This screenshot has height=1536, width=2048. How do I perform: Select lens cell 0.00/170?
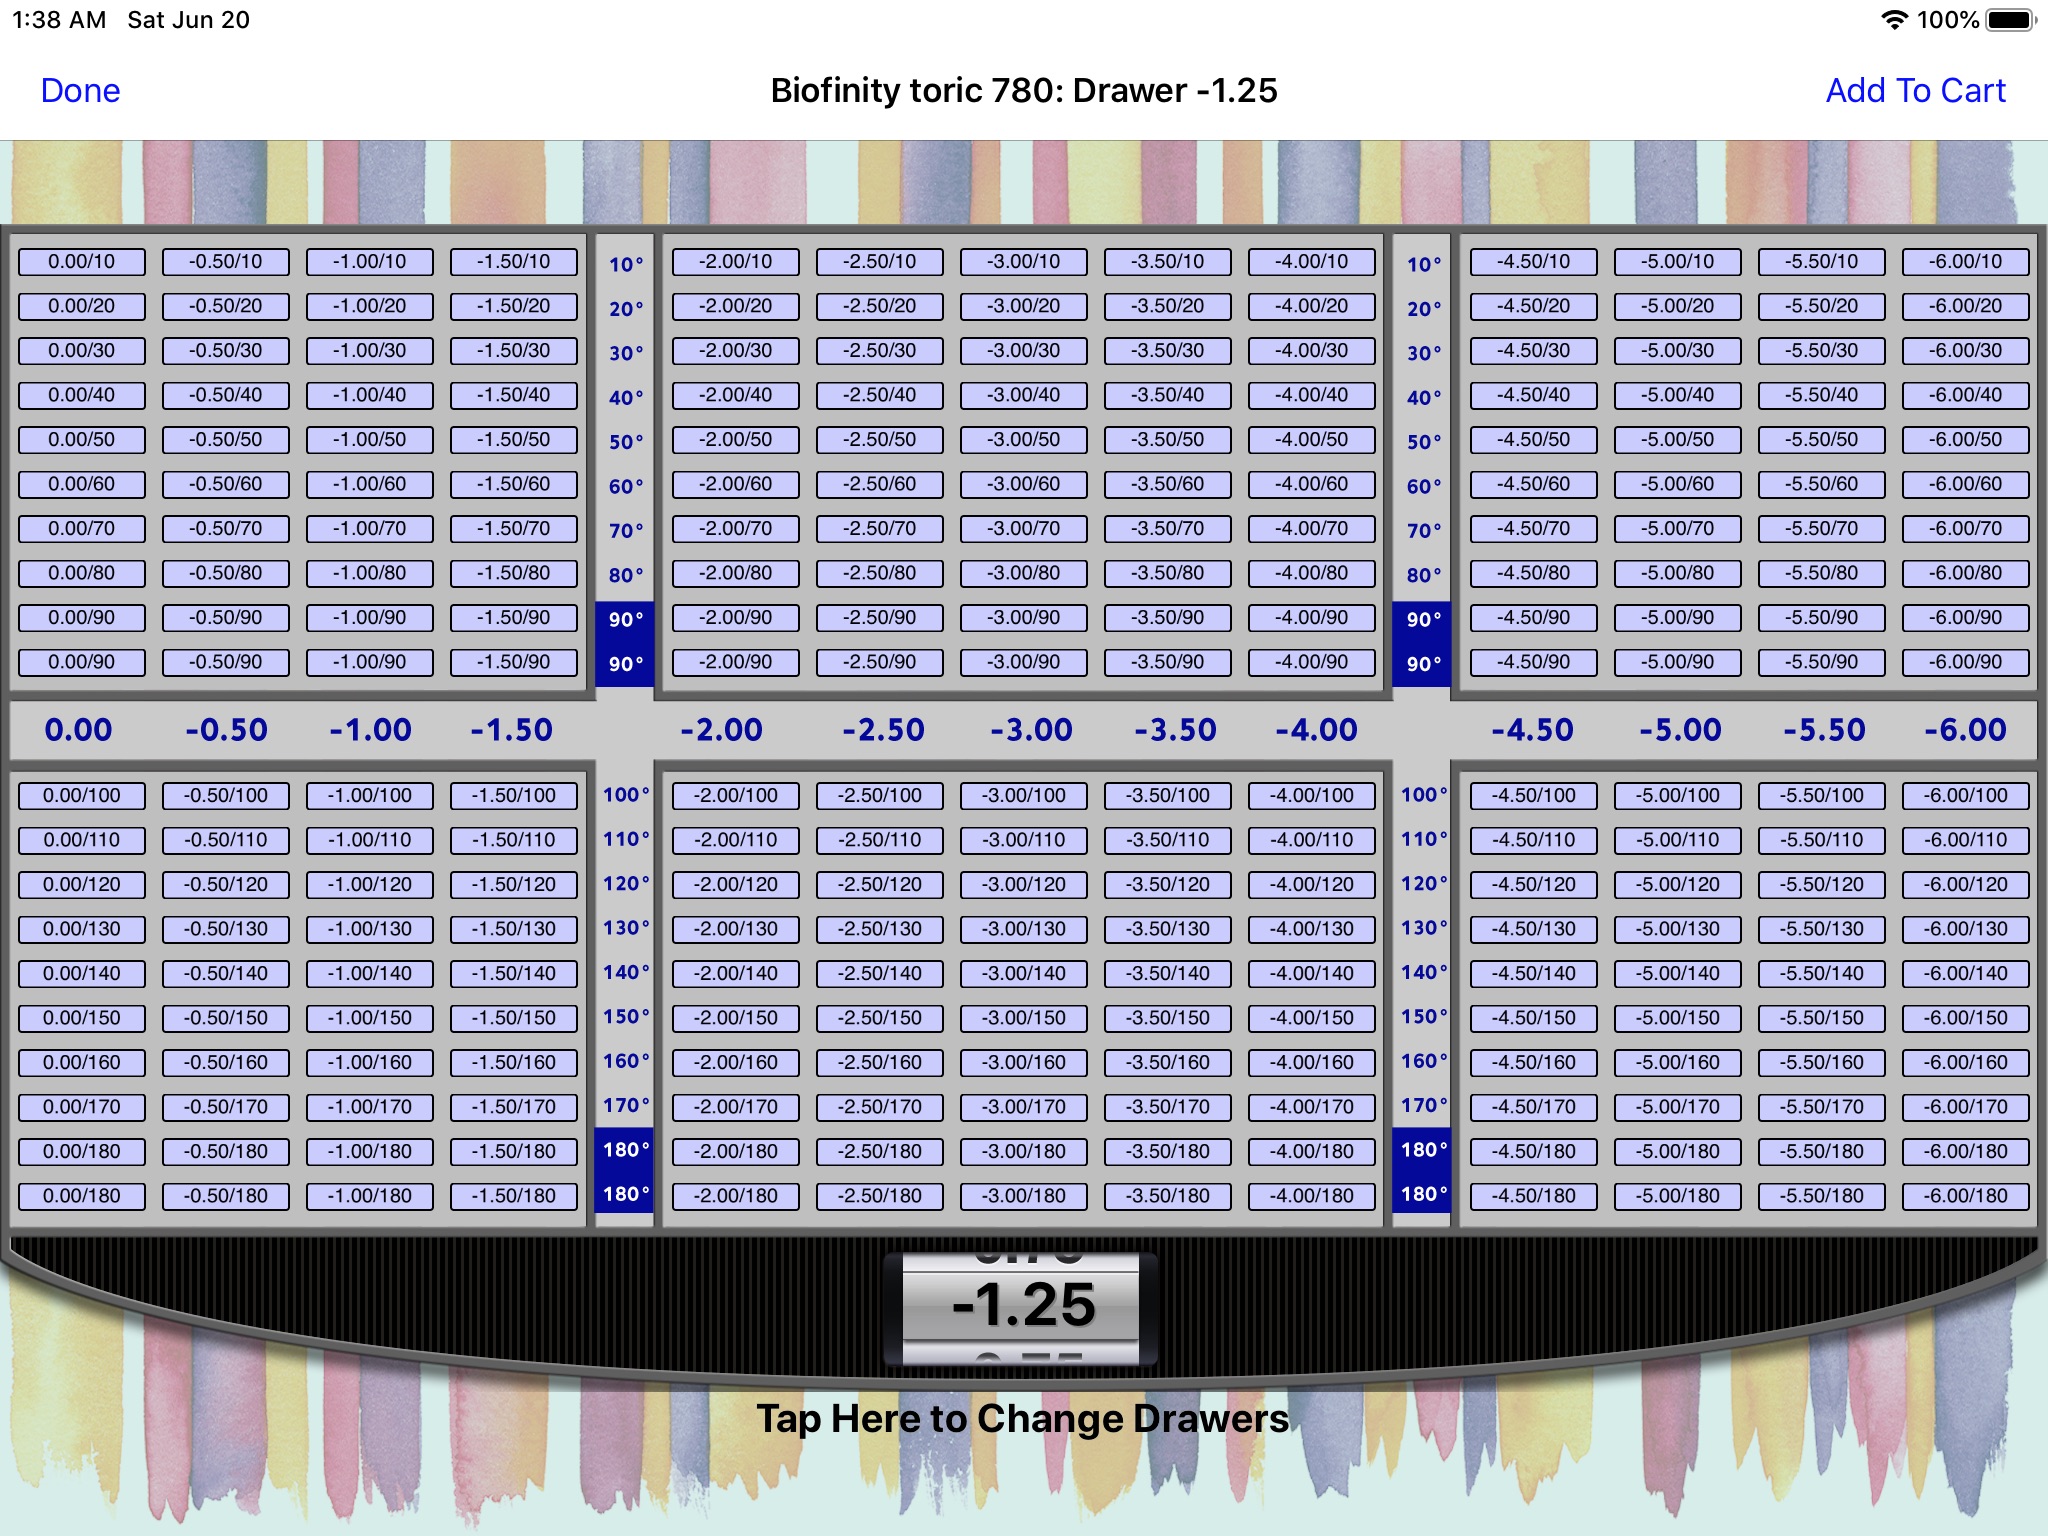tap(82, 1107)
